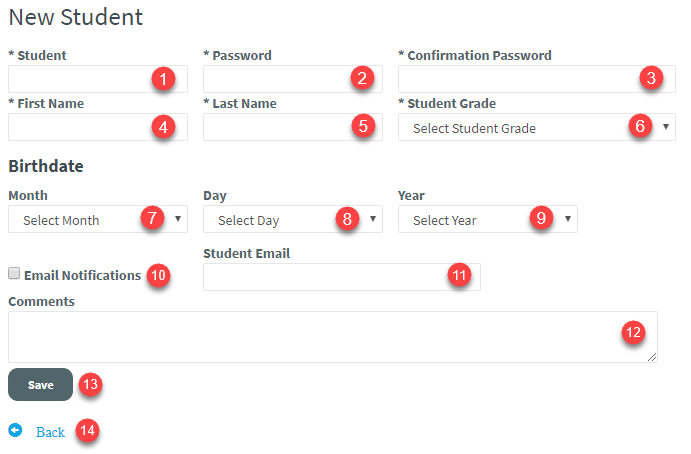Click the red number 13 badge beside Save
This screenshot has width=691, height=454.
point(90,383)
